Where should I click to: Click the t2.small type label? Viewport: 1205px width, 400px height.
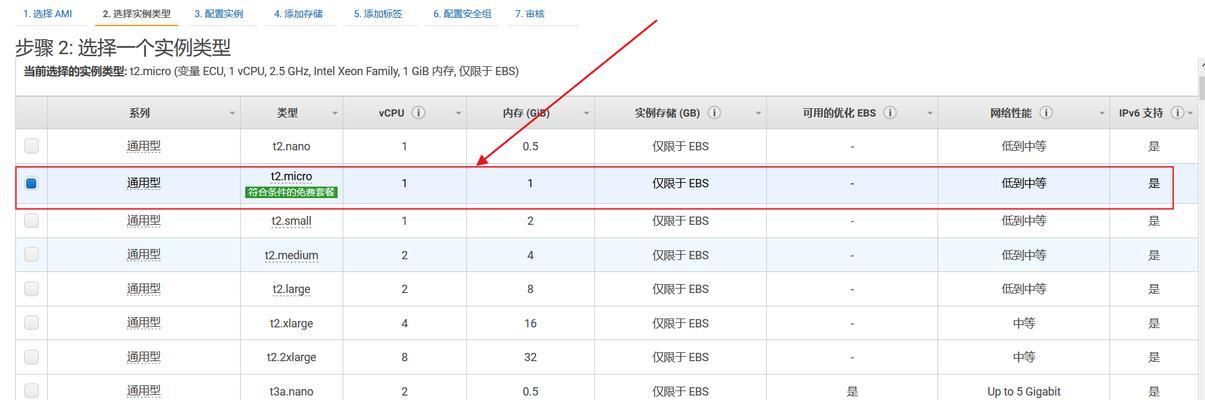tap(291, 221)
